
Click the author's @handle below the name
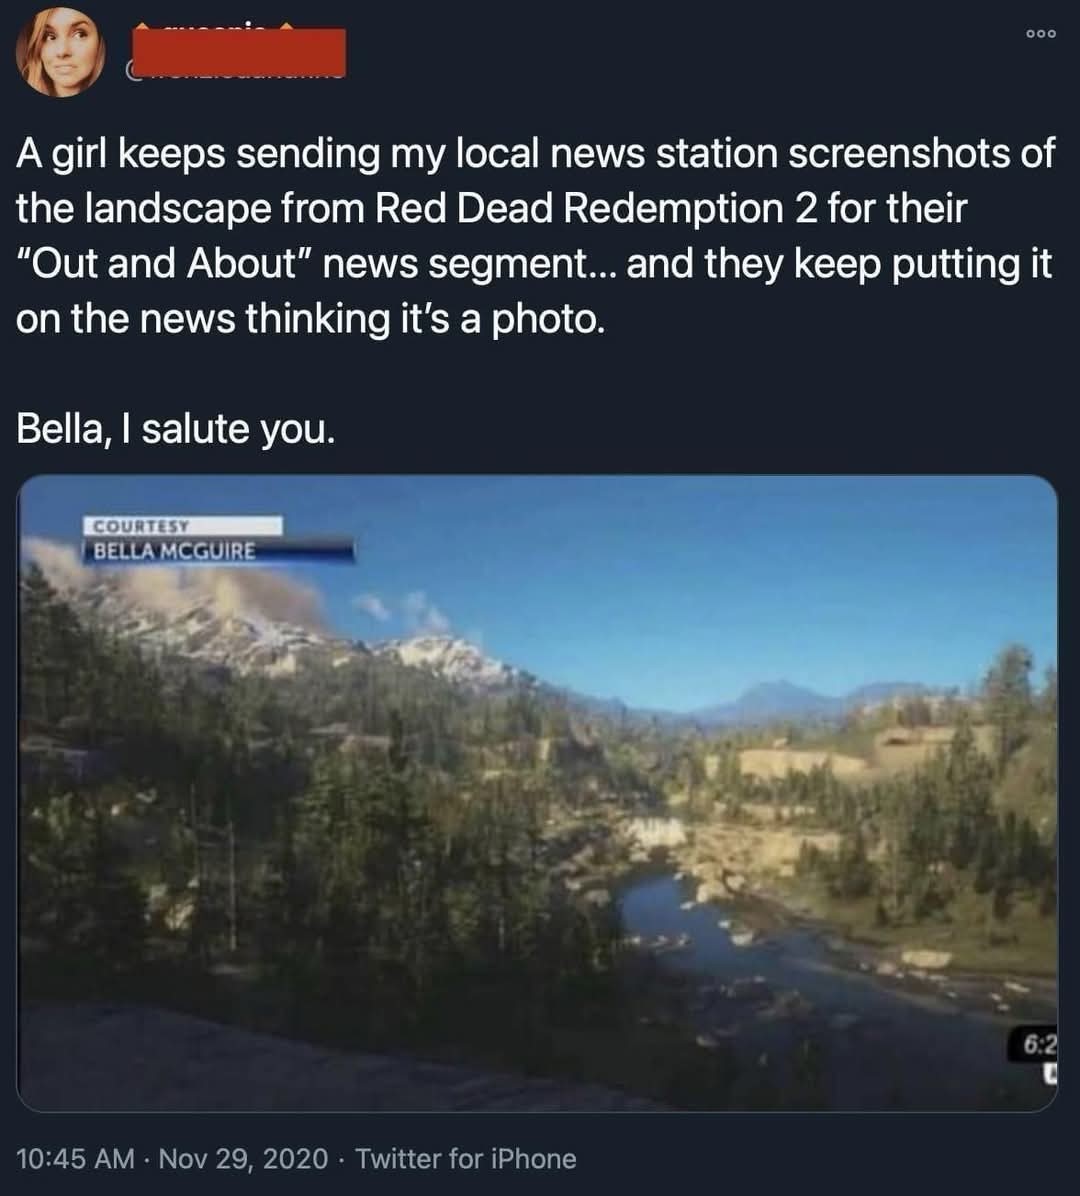(235, 74)
